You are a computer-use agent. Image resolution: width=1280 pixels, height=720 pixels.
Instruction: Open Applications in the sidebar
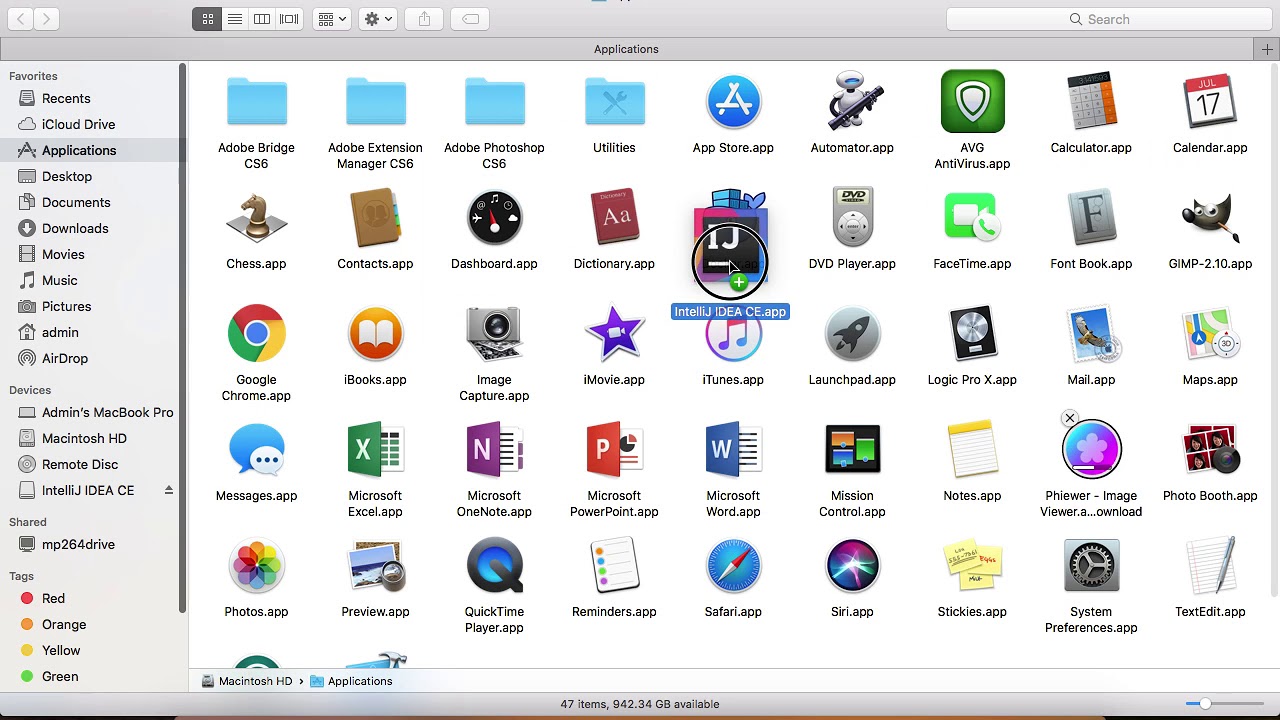click(x=93, y=150)
